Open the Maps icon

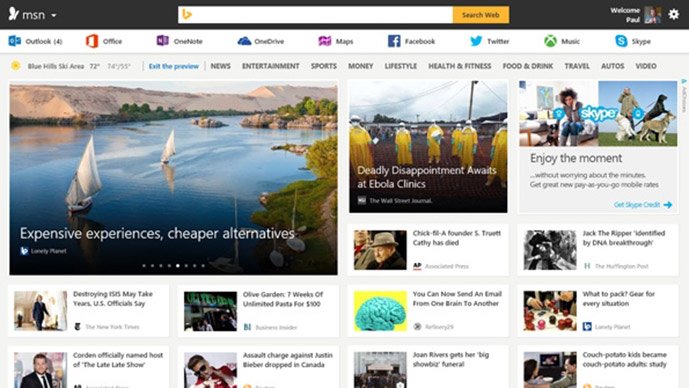tap(325, 41)
